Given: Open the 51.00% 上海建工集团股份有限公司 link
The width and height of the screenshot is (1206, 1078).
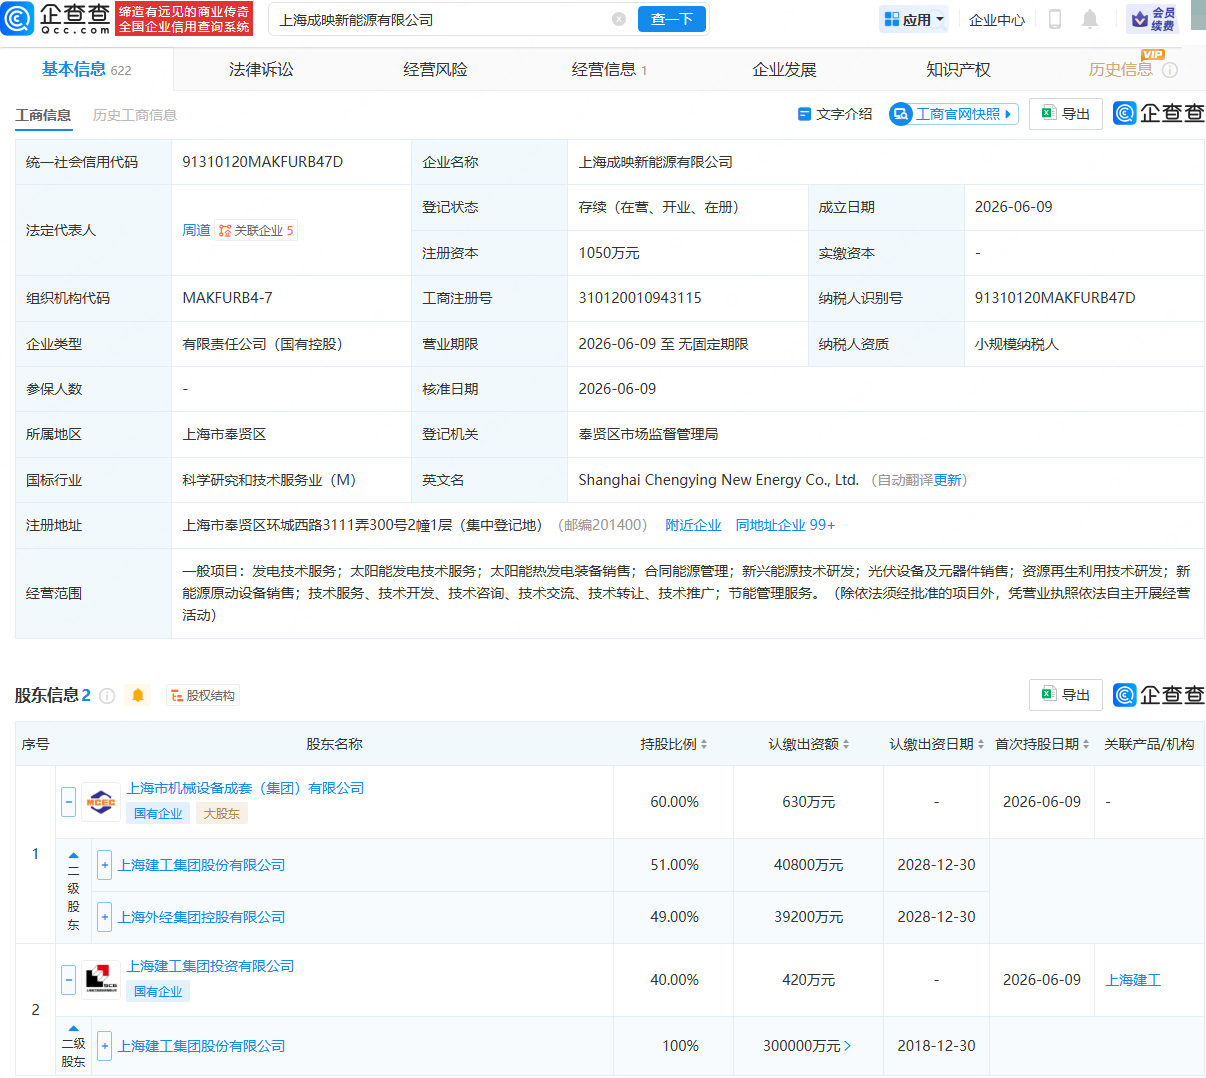Looking at the screenshot, I should click(x=202, y=865).
